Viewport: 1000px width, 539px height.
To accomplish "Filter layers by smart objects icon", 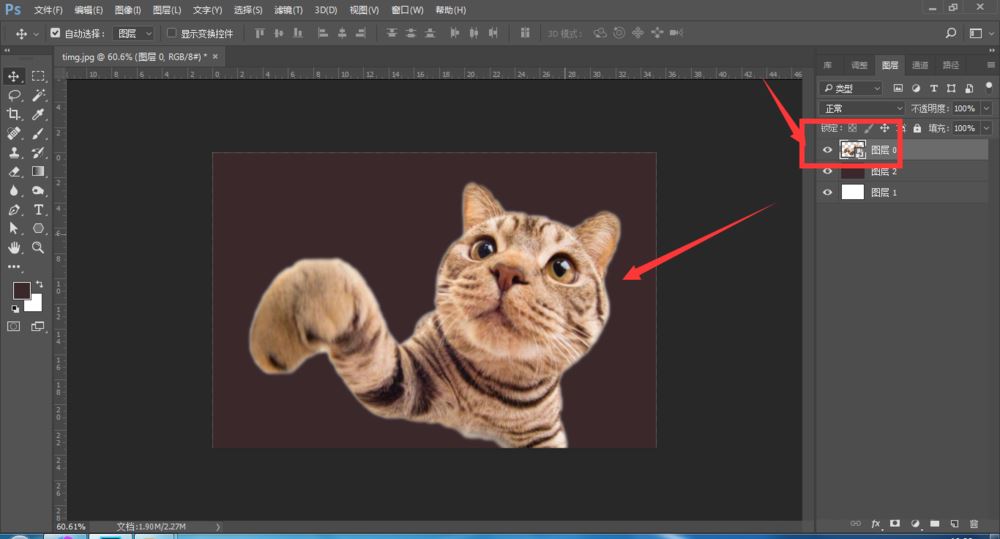I will [969, 88].
